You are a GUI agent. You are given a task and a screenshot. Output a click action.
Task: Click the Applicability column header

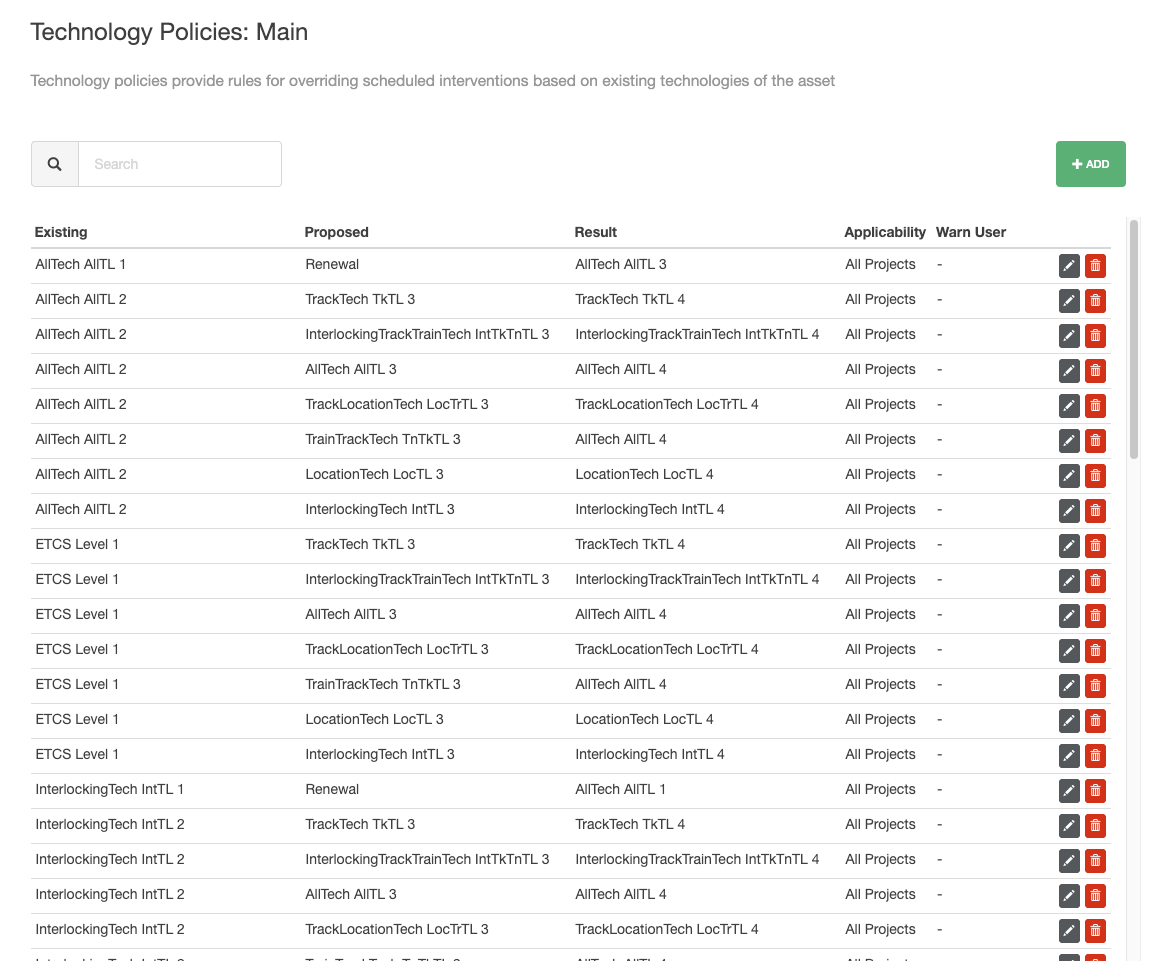click(884, 232)
